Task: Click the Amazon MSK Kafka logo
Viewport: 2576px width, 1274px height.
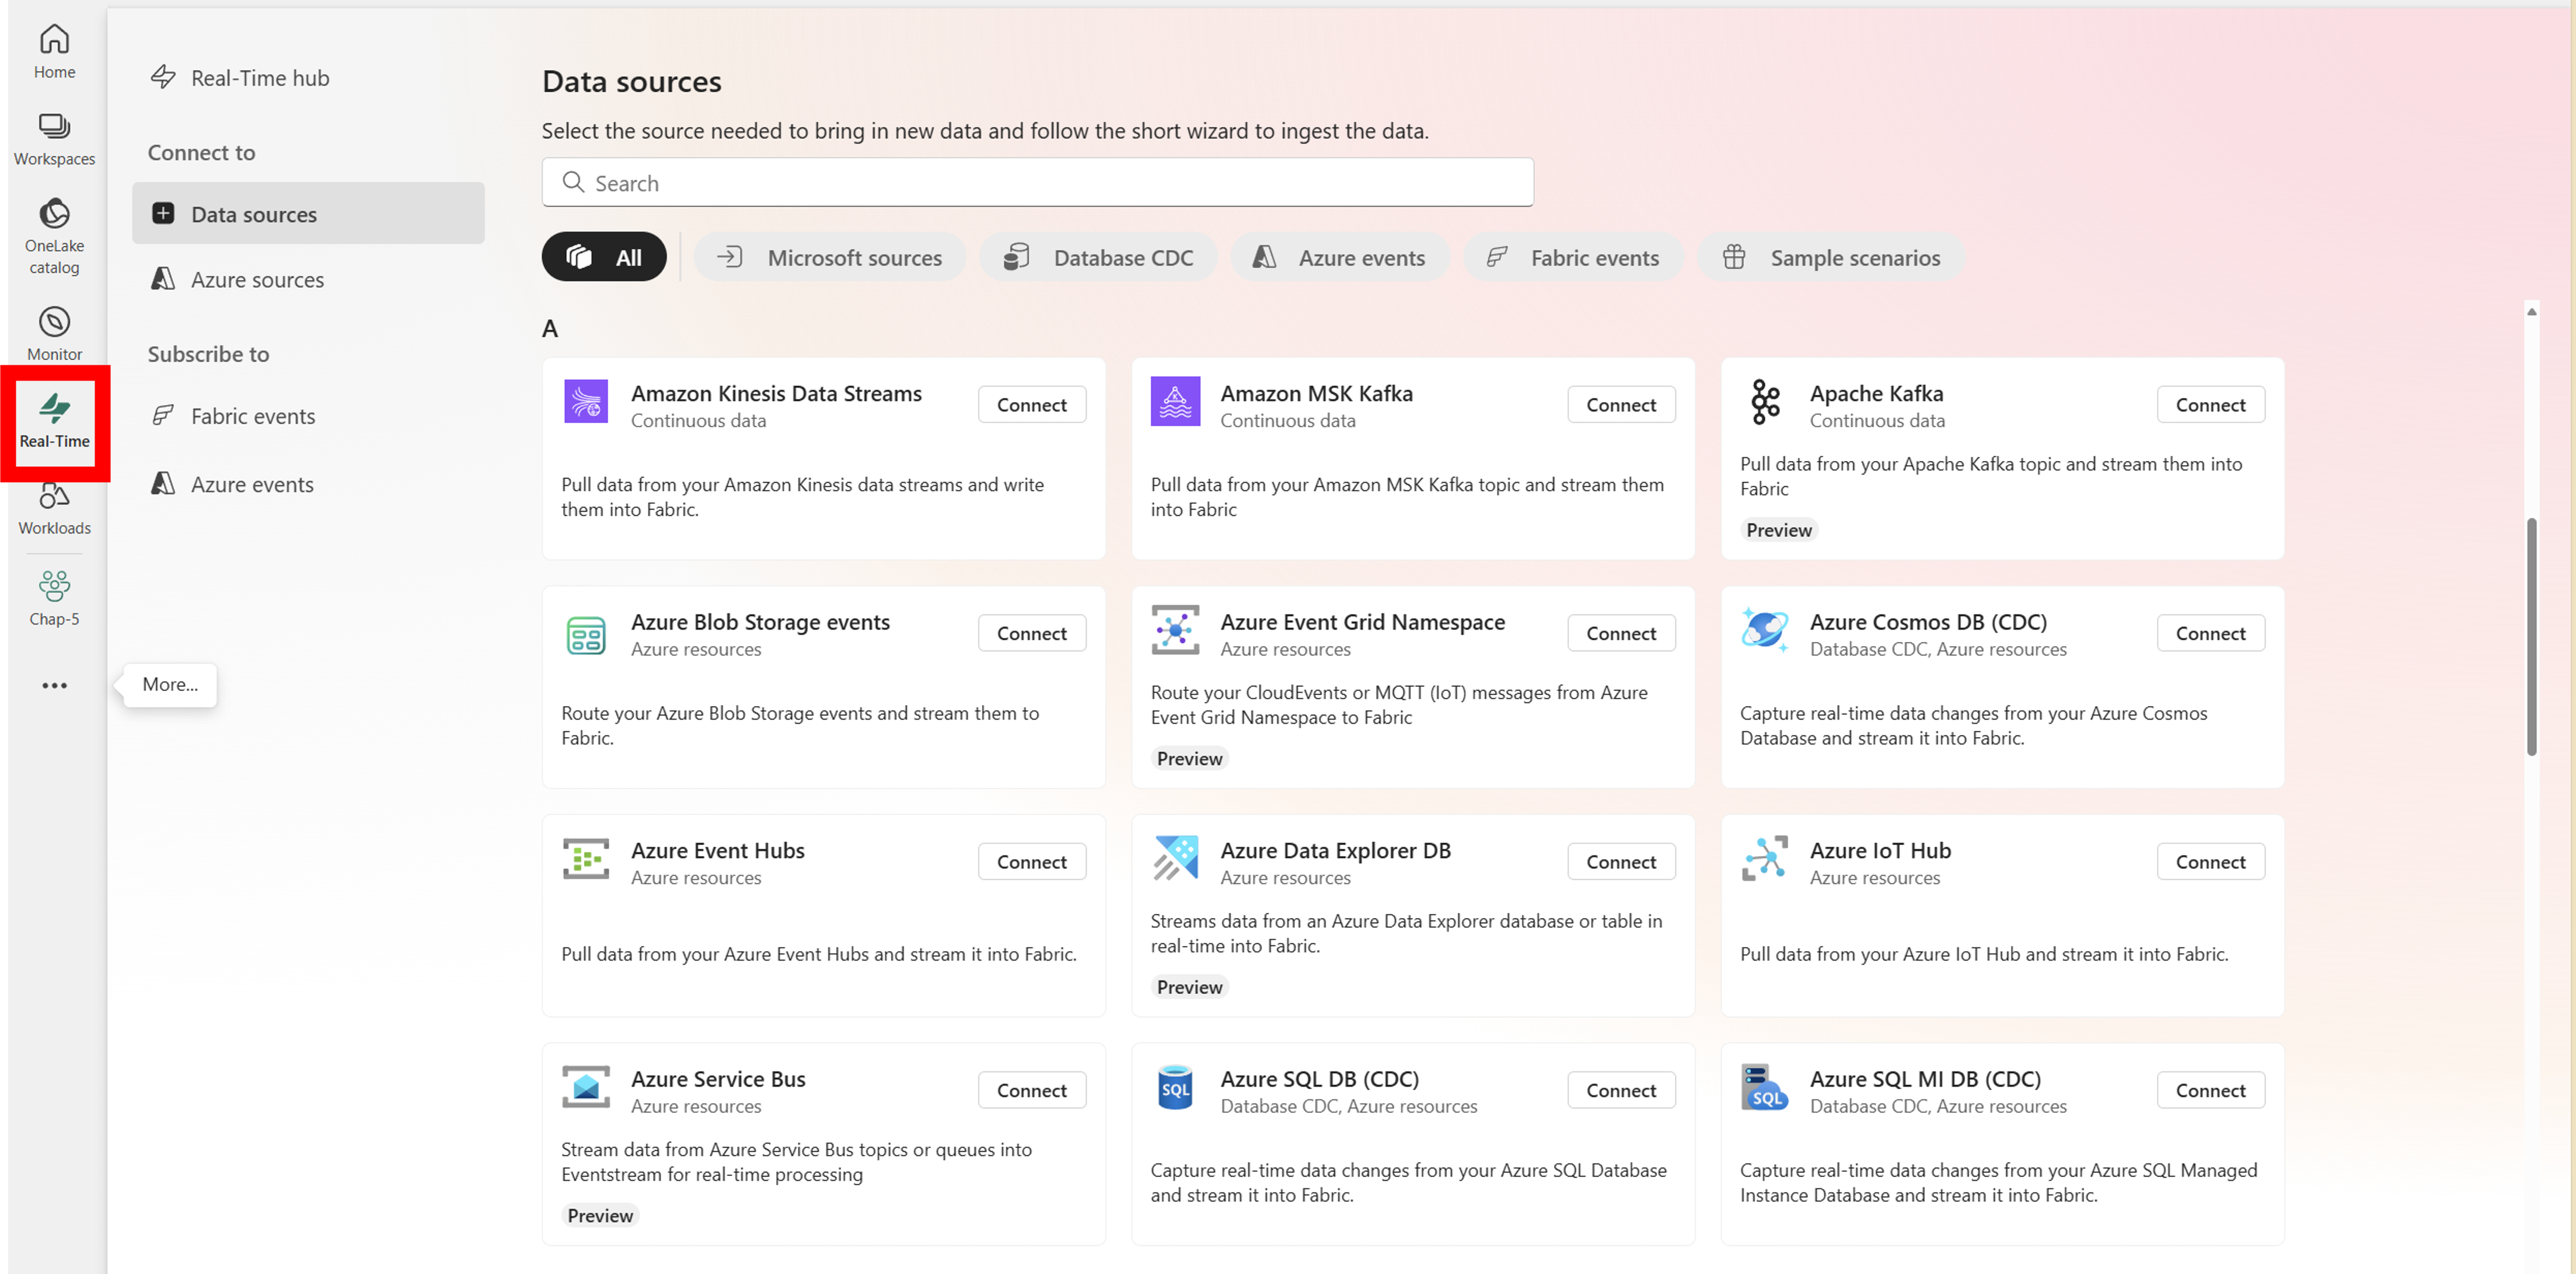Action: (x=1175, y=402)
